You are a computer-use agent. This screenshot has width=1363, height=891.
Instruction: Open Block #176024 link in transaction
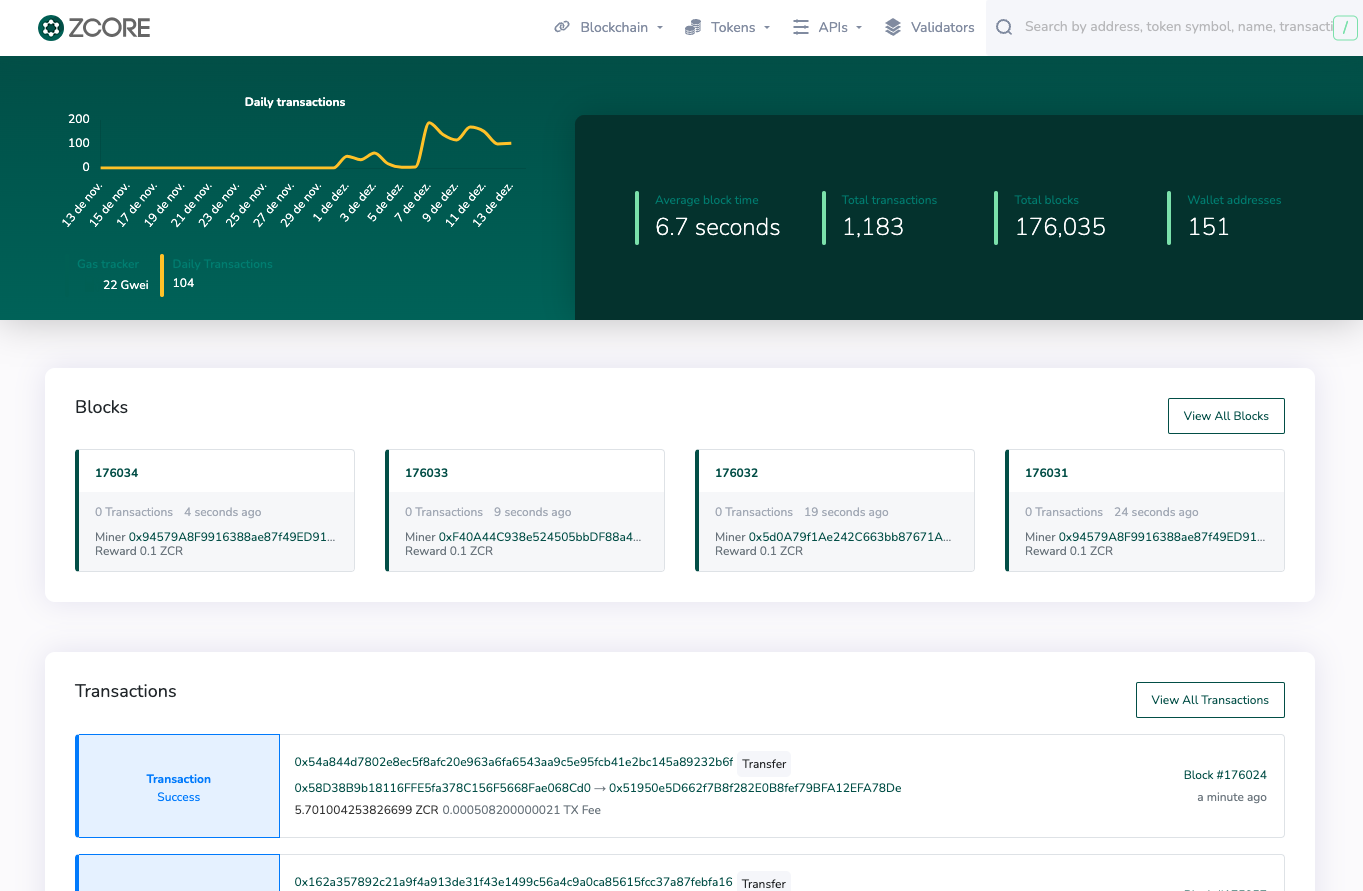[x=1224, y=775]
